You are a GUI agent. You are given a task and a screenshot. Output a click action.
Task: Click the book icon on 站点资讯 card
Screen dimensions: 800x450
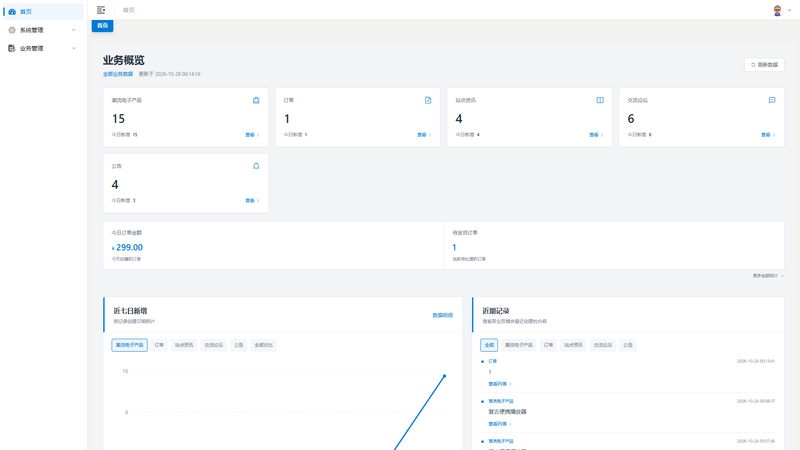[x=600, y=101]
